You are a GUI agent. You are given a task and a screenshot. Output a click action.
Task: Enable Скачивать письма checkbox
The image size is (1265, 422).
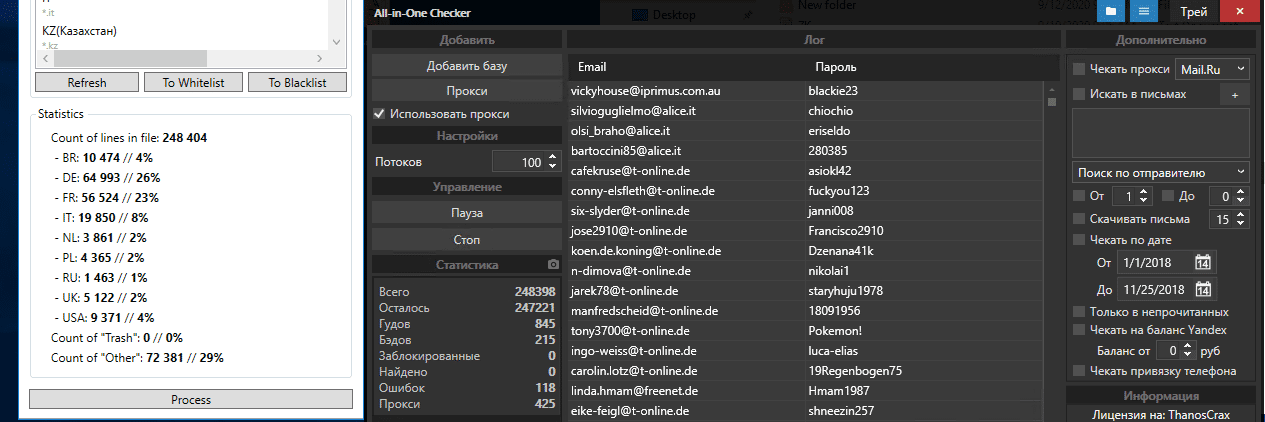tap(1079, 219)
